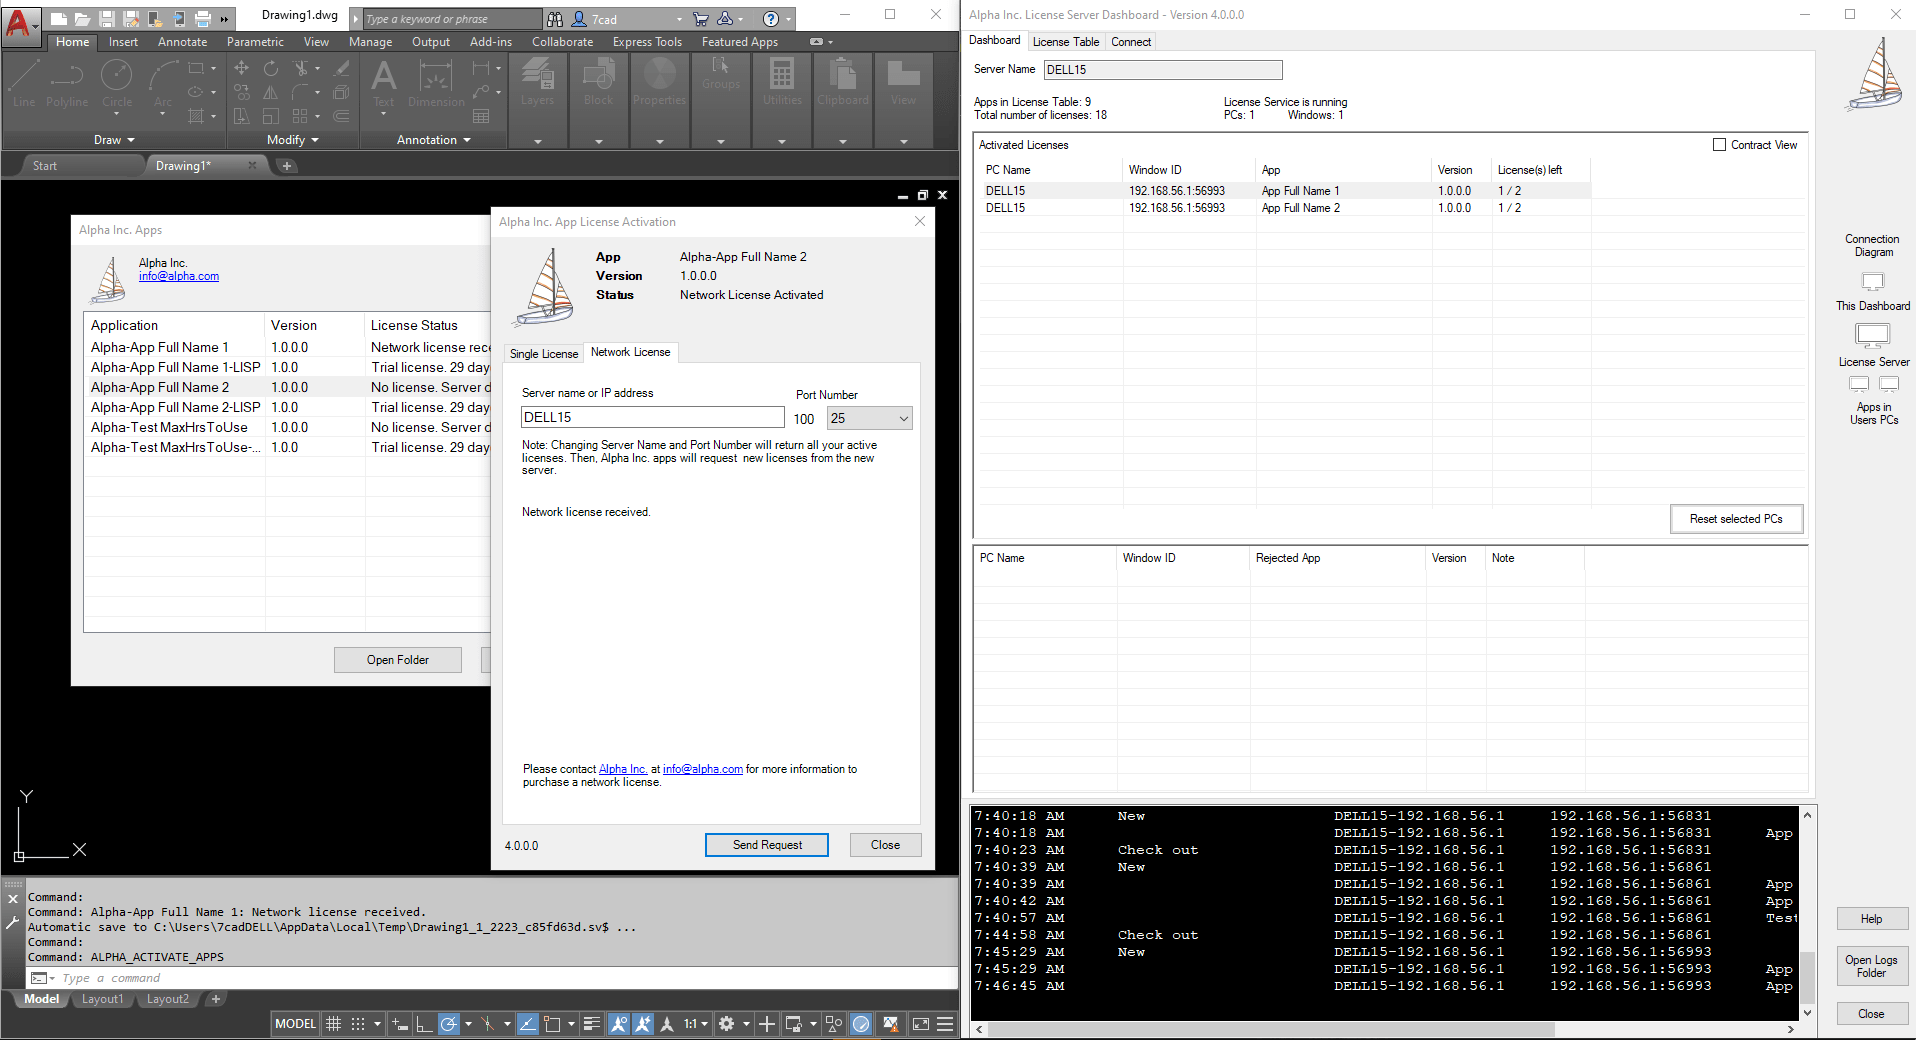Click the keyword search box in title bar
Image resolution: width=1916 pixels, height=1040 pixels.
tap(452, 19)
